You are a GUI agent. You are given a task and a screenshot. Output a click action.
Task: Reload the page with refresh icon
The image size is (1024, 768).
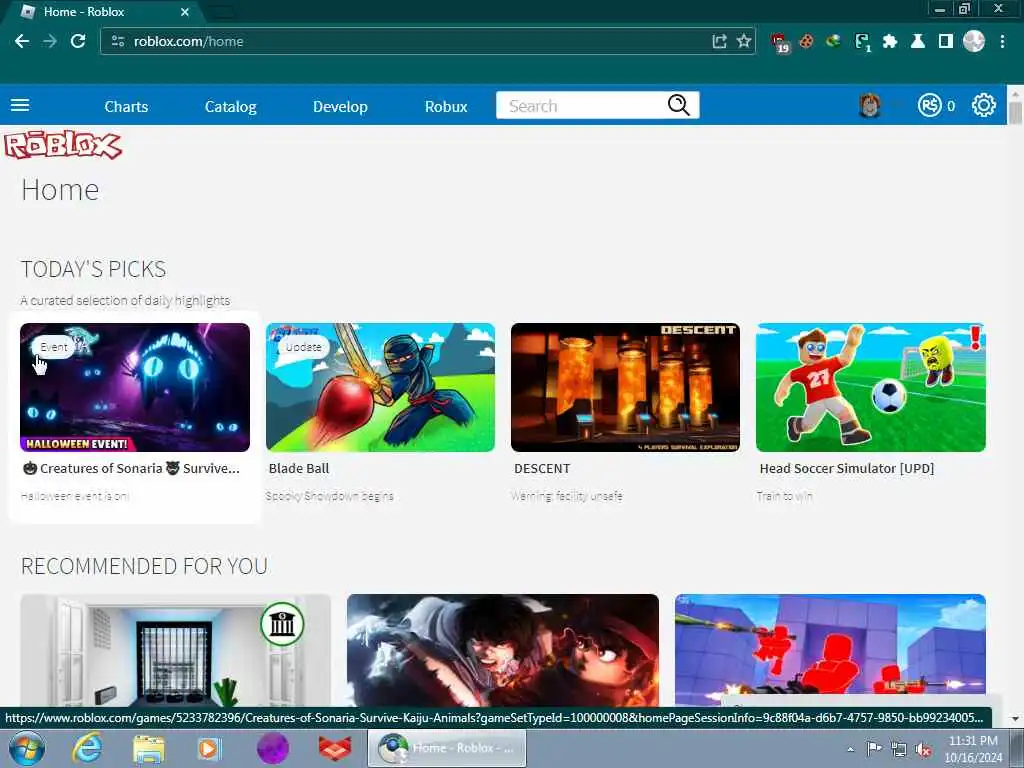[x=78, y=41]
